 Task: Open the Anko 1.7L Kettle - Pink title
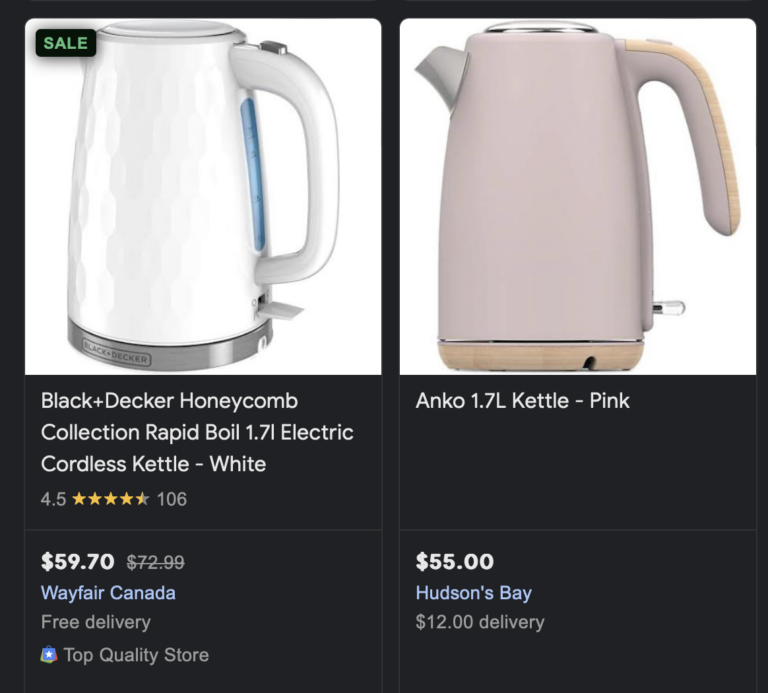coord(522,401)
